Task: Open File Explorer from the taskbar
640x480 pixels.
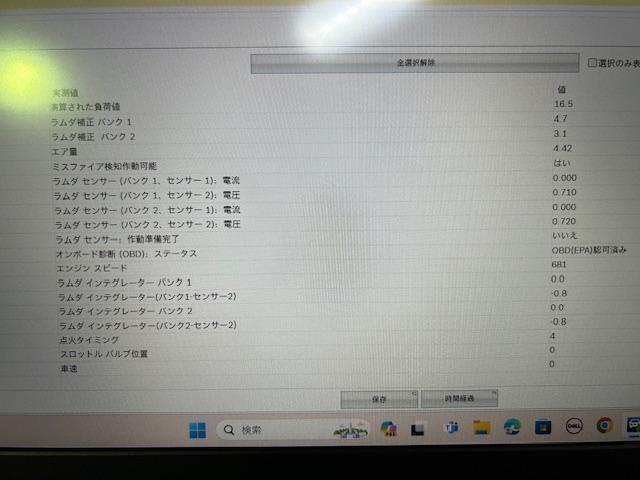Action: coord(481,428)
